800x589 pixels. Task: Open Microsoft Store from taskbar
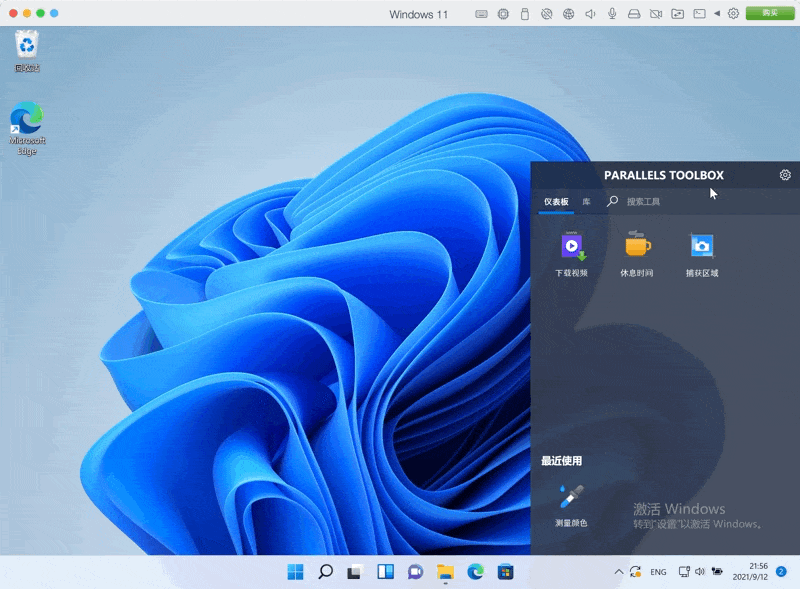tap(506, 572)
